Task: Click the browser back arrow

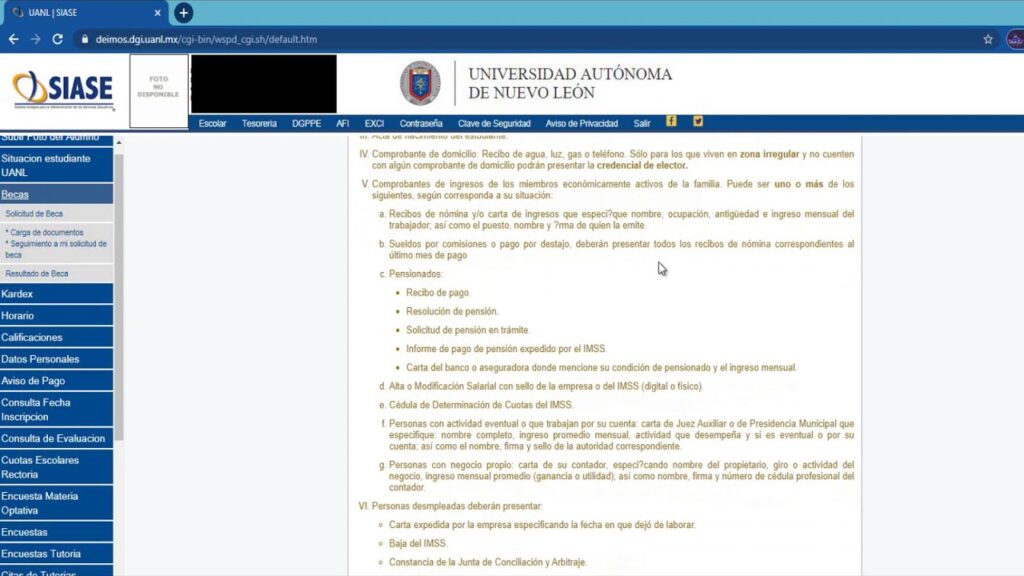Action: (x=14, y=39)
